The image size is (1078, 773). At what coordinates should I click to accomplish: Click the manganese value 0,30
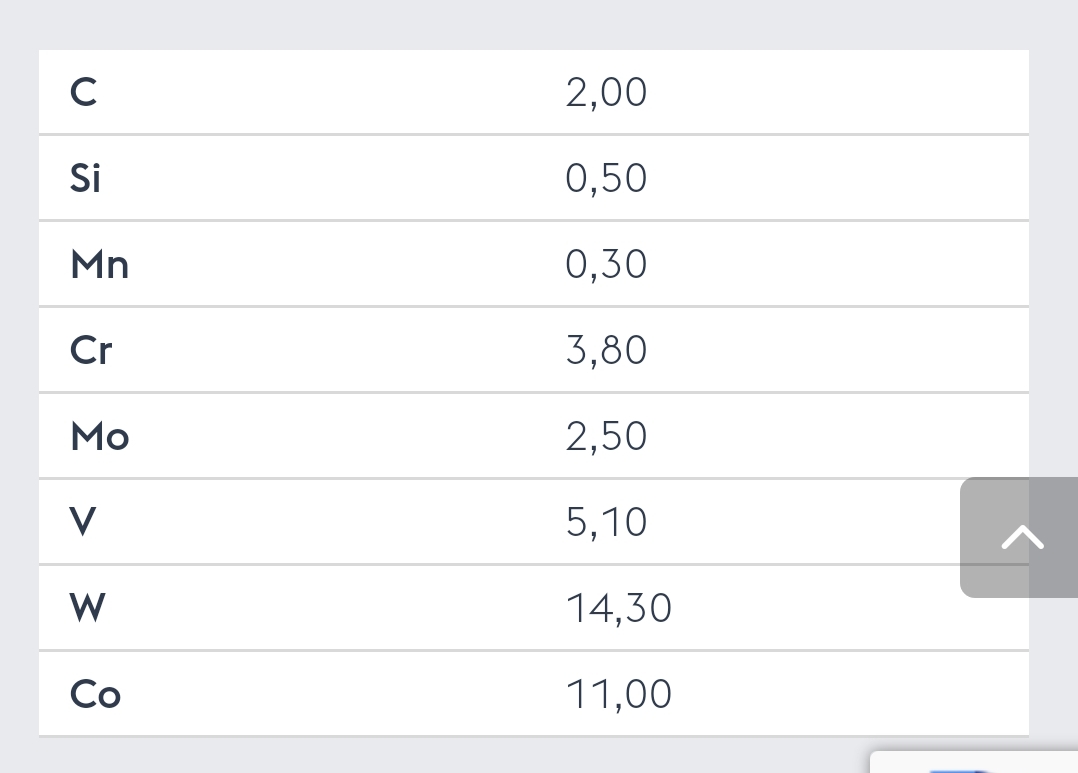tap(606, 264)
